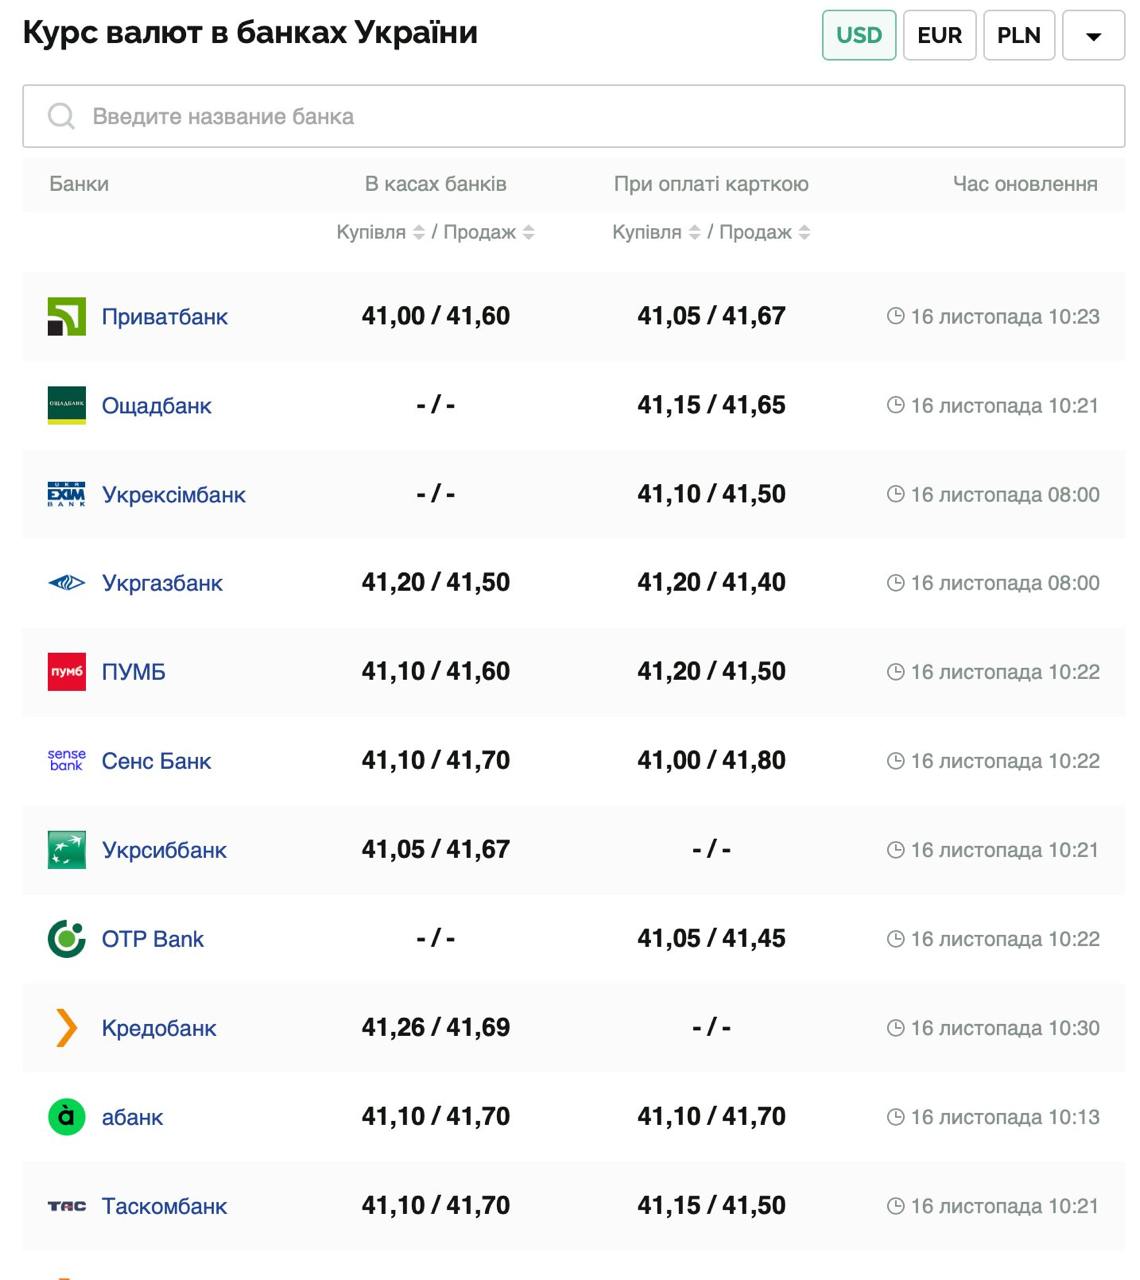Image resolution: width=1140 pixels, height=1280 pixels.
Task: Click the green абанк logo
Action: pyautogui.click(x=67, y=1117)
